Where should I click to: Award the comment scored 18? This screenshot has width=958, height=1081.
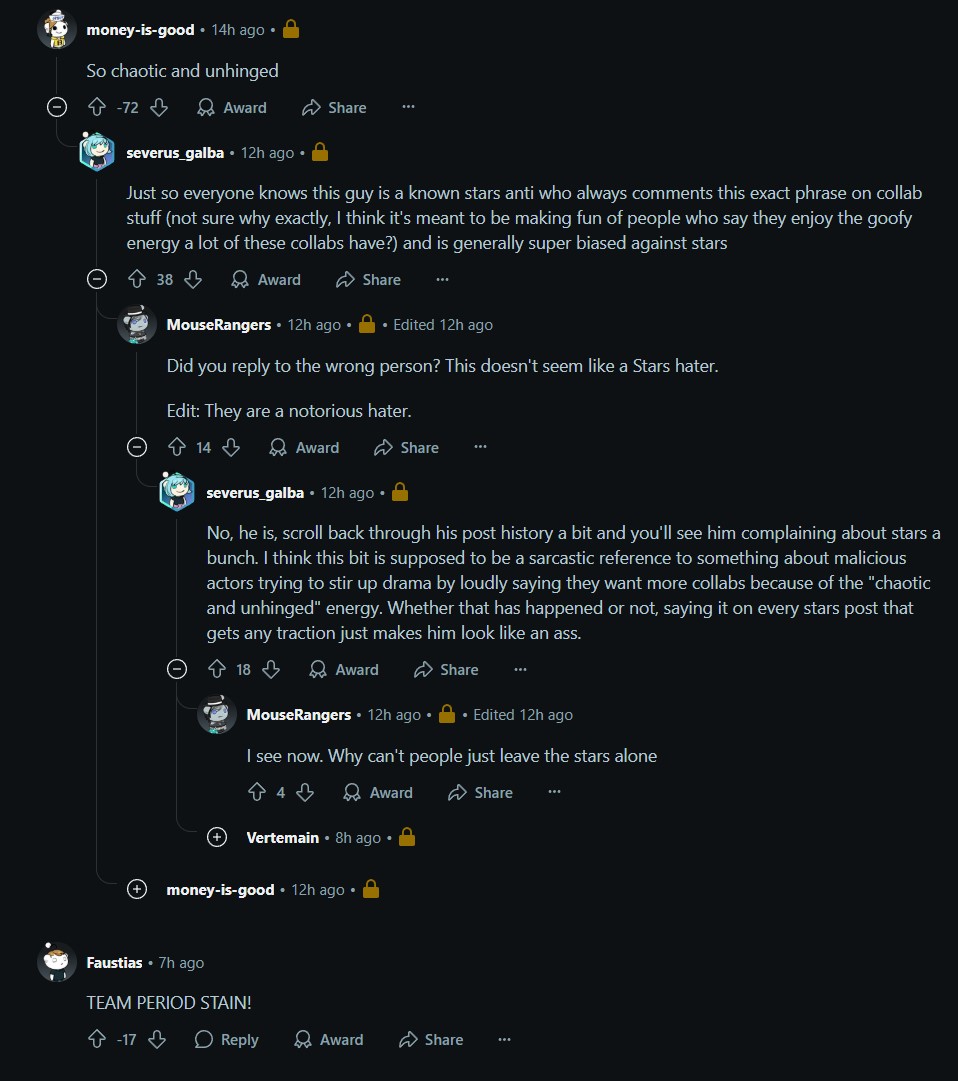pos(344,669)
